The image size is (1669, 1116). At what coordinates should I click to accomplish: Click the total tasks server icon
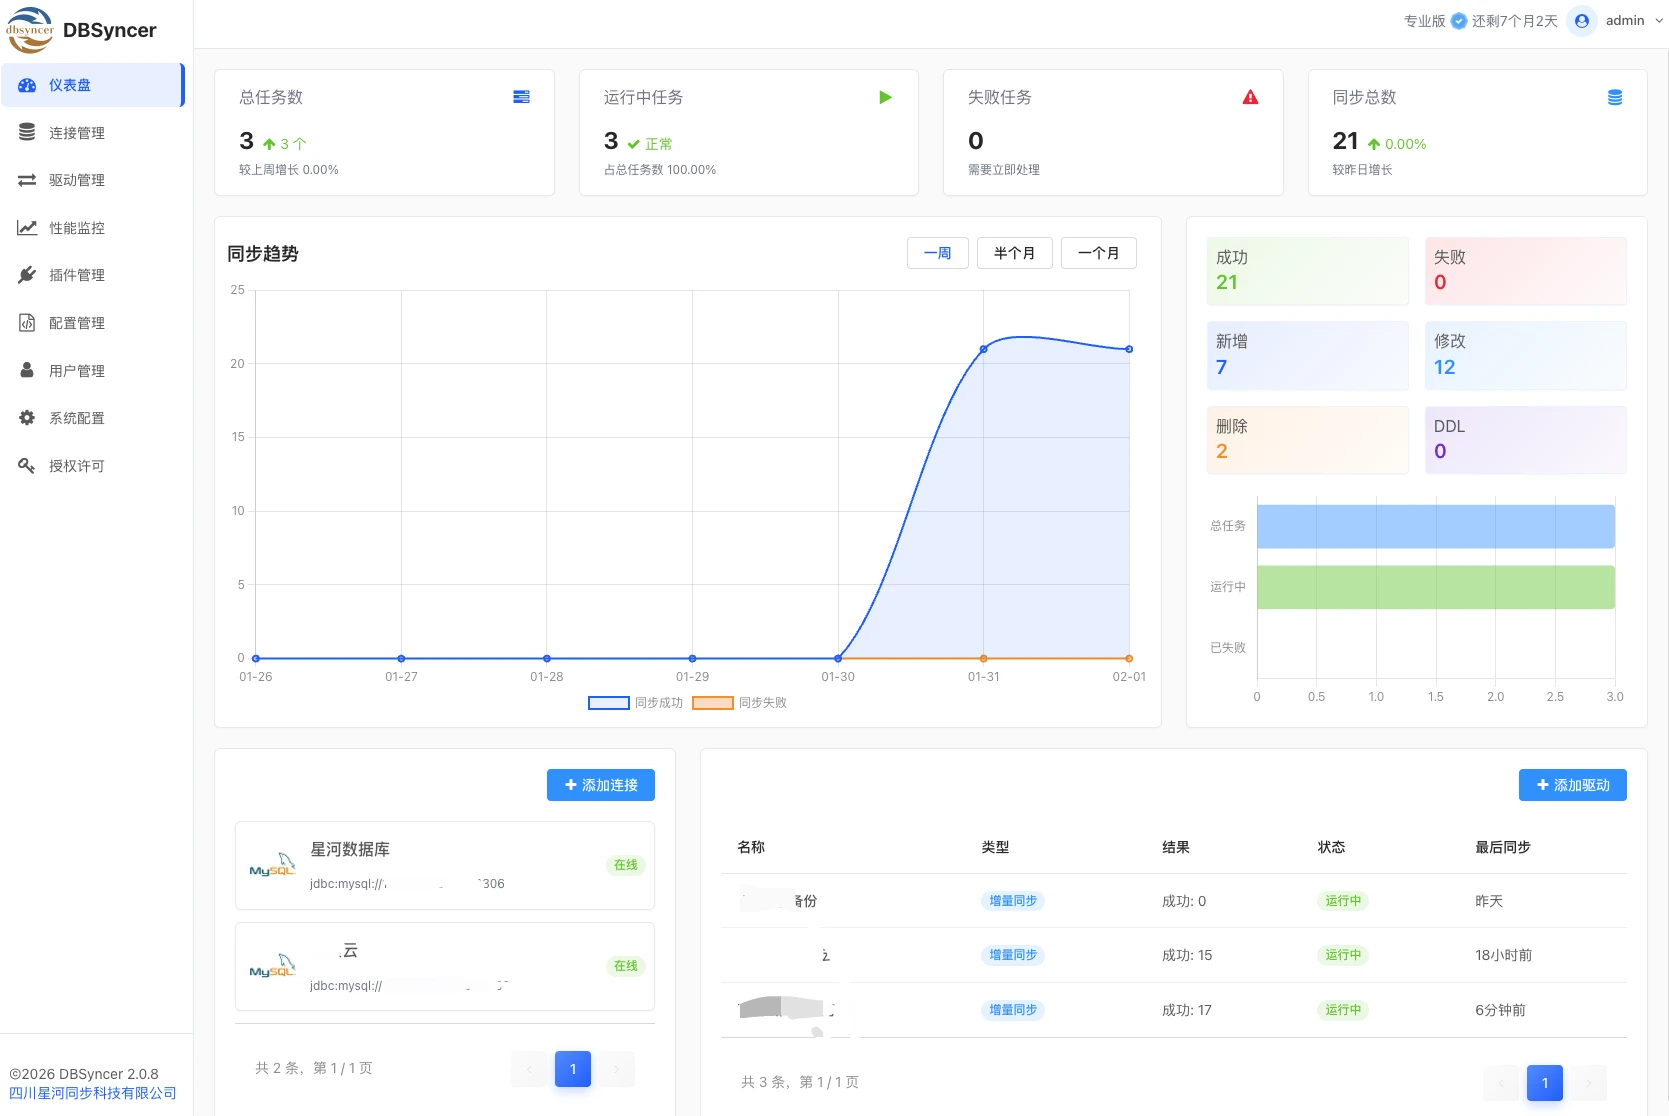pyautogui.click(x=521, y=97)
